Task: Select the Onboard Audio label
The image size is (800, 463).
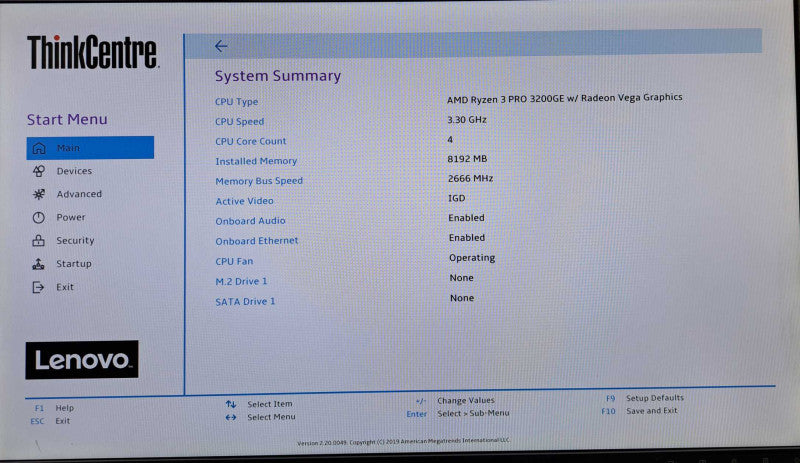Action: (250, 221)
